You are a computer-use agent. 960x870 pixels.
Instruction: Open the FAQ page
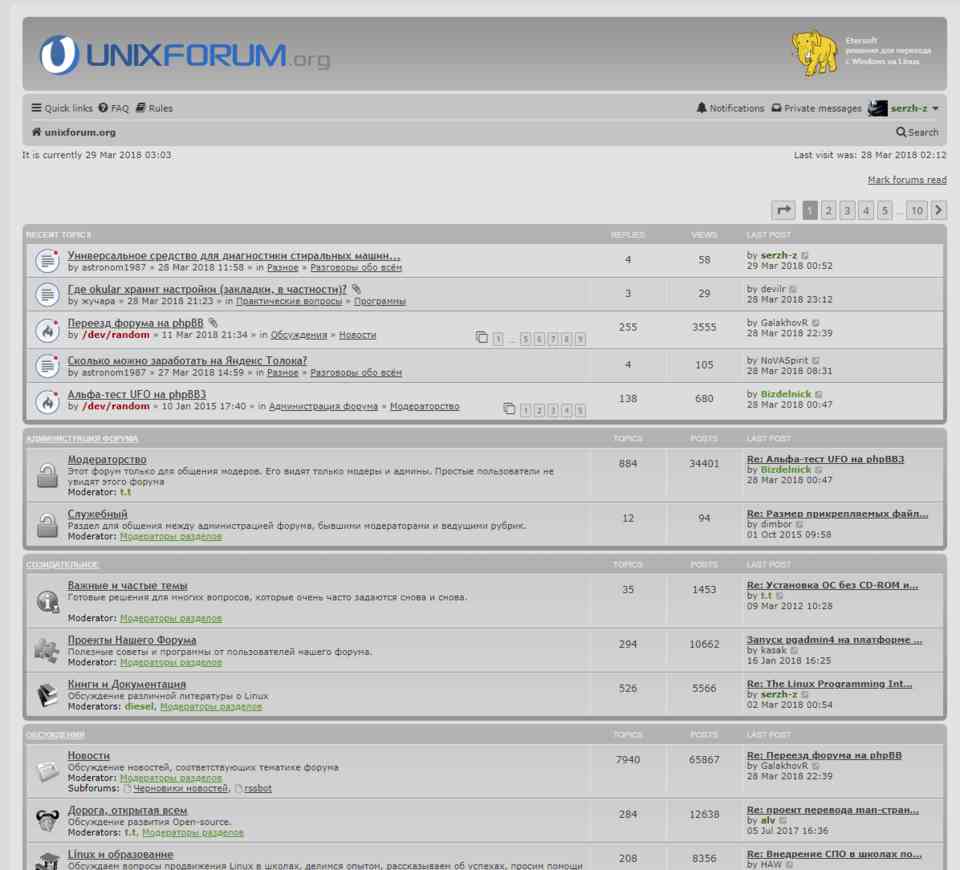(x=114, y=108)
